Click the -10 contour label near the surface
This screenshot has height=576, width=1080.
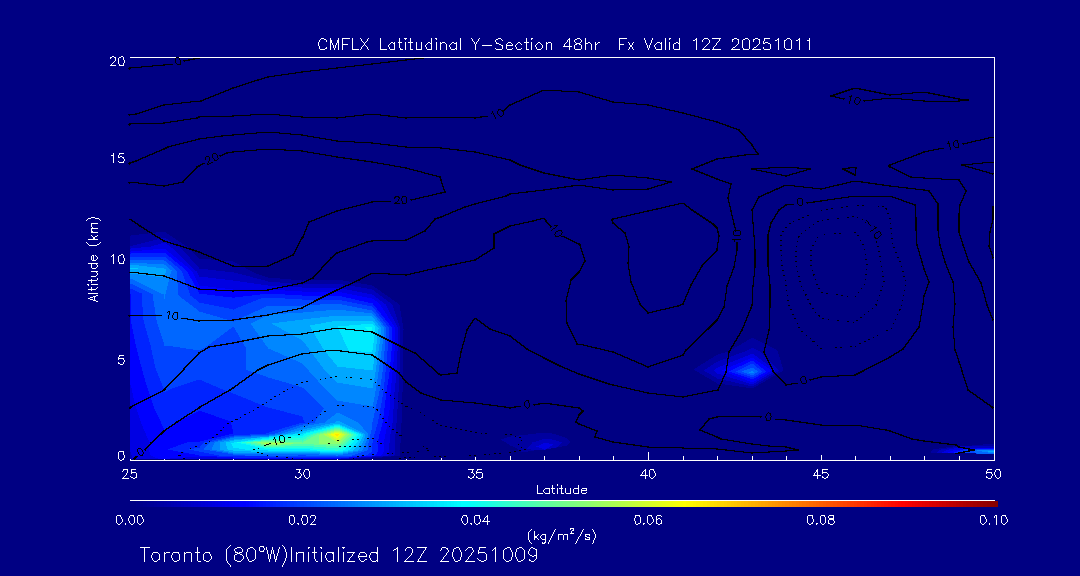pos(276,440)
